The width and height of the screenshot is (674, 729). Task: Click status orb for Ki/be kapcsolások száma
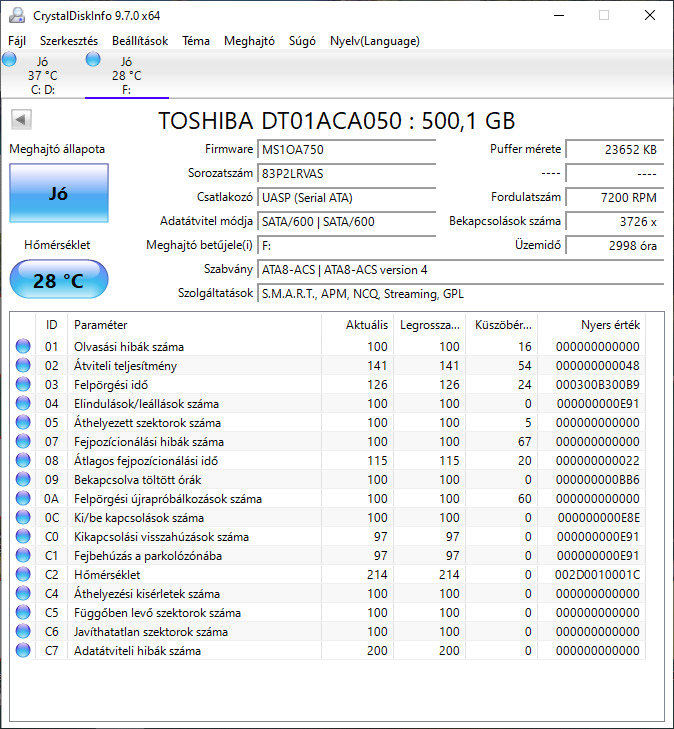coord(23,517)
